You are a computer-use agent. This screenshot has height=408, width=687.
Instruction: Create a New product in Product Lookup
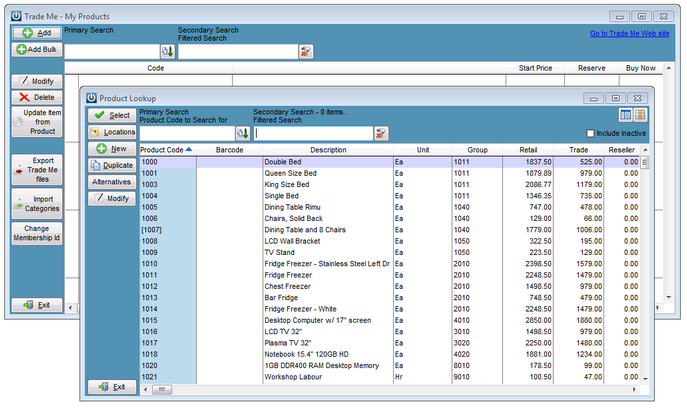tap(112, 149)
